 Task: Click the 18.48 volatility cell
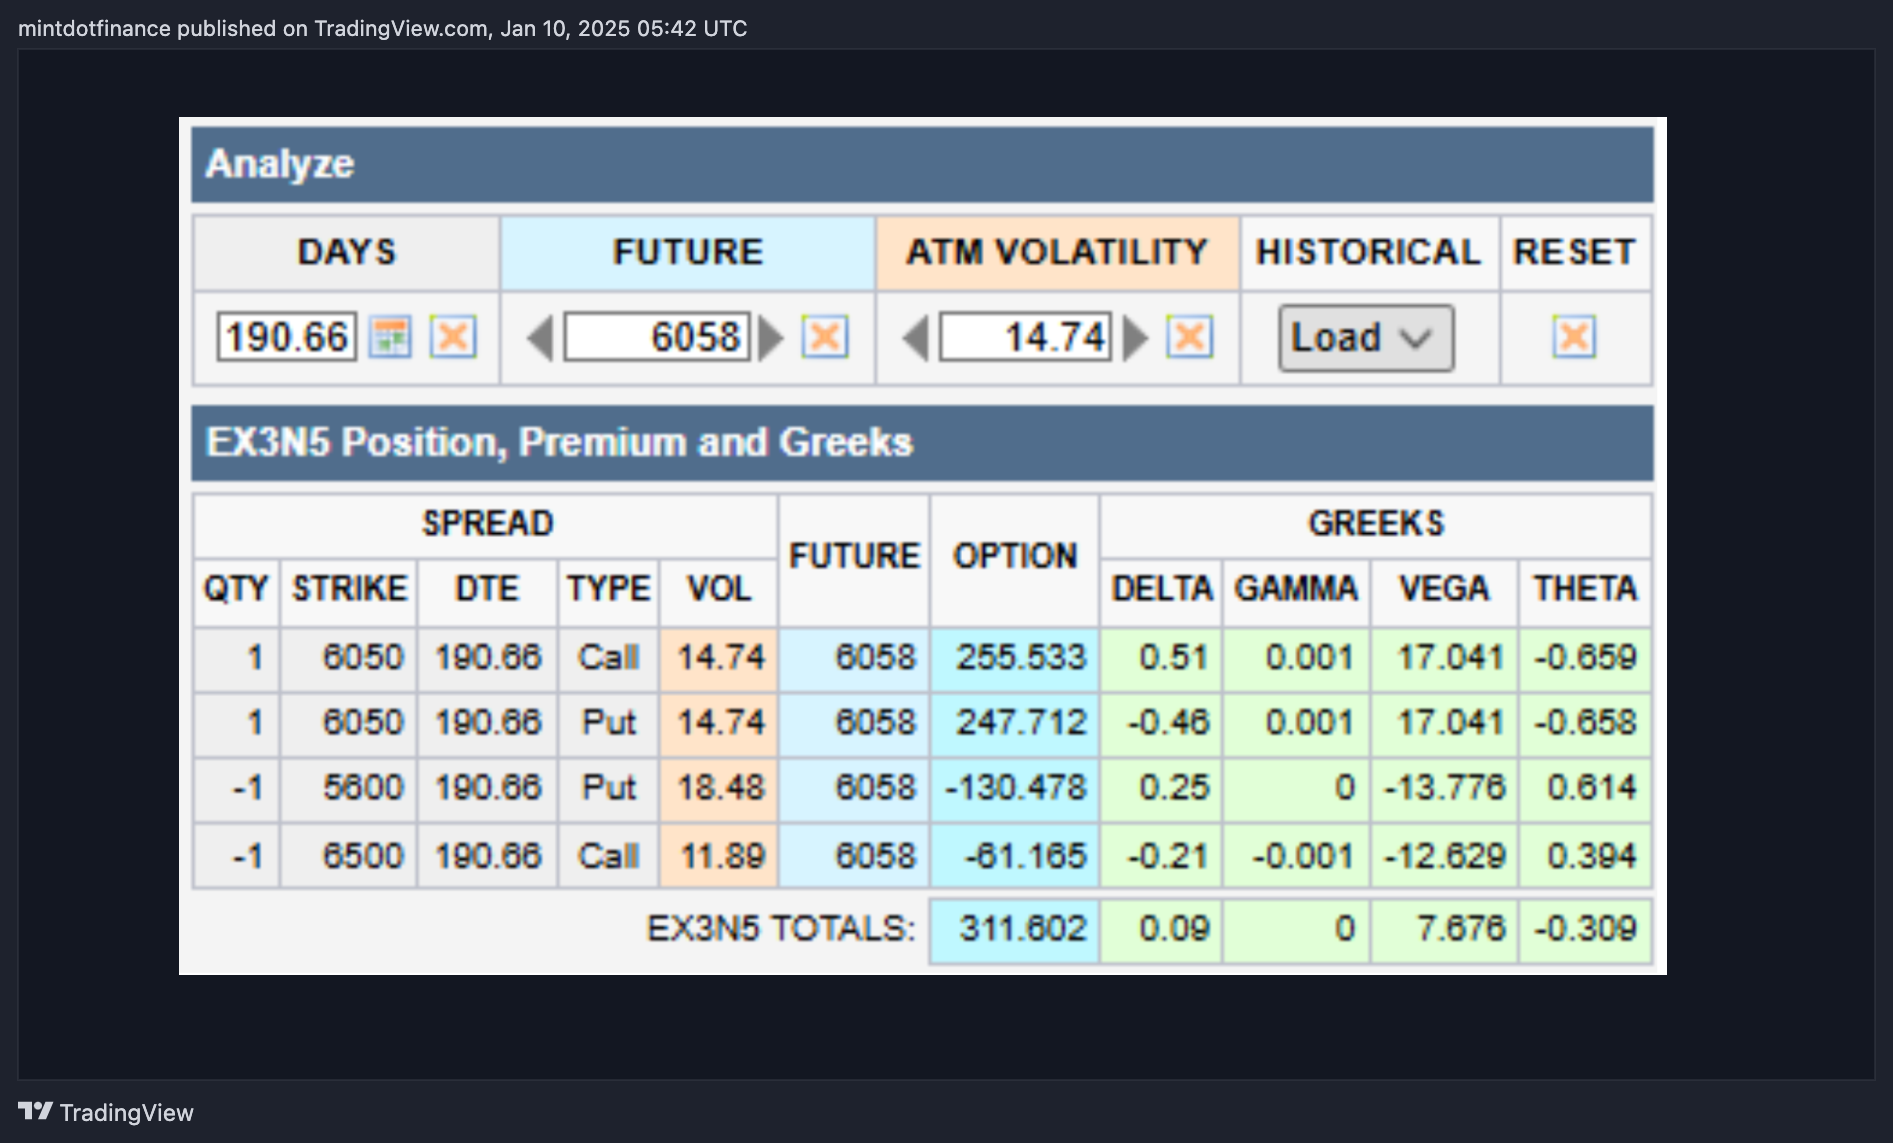point(719,788)
